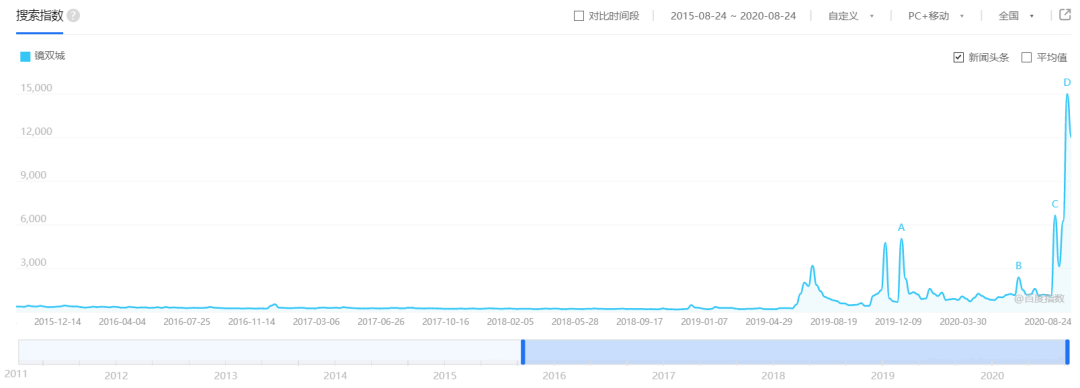Open the export/share icon at top right
Image resolution: width=1080 pixels, height=388 pixels.
click(1065, 15)
